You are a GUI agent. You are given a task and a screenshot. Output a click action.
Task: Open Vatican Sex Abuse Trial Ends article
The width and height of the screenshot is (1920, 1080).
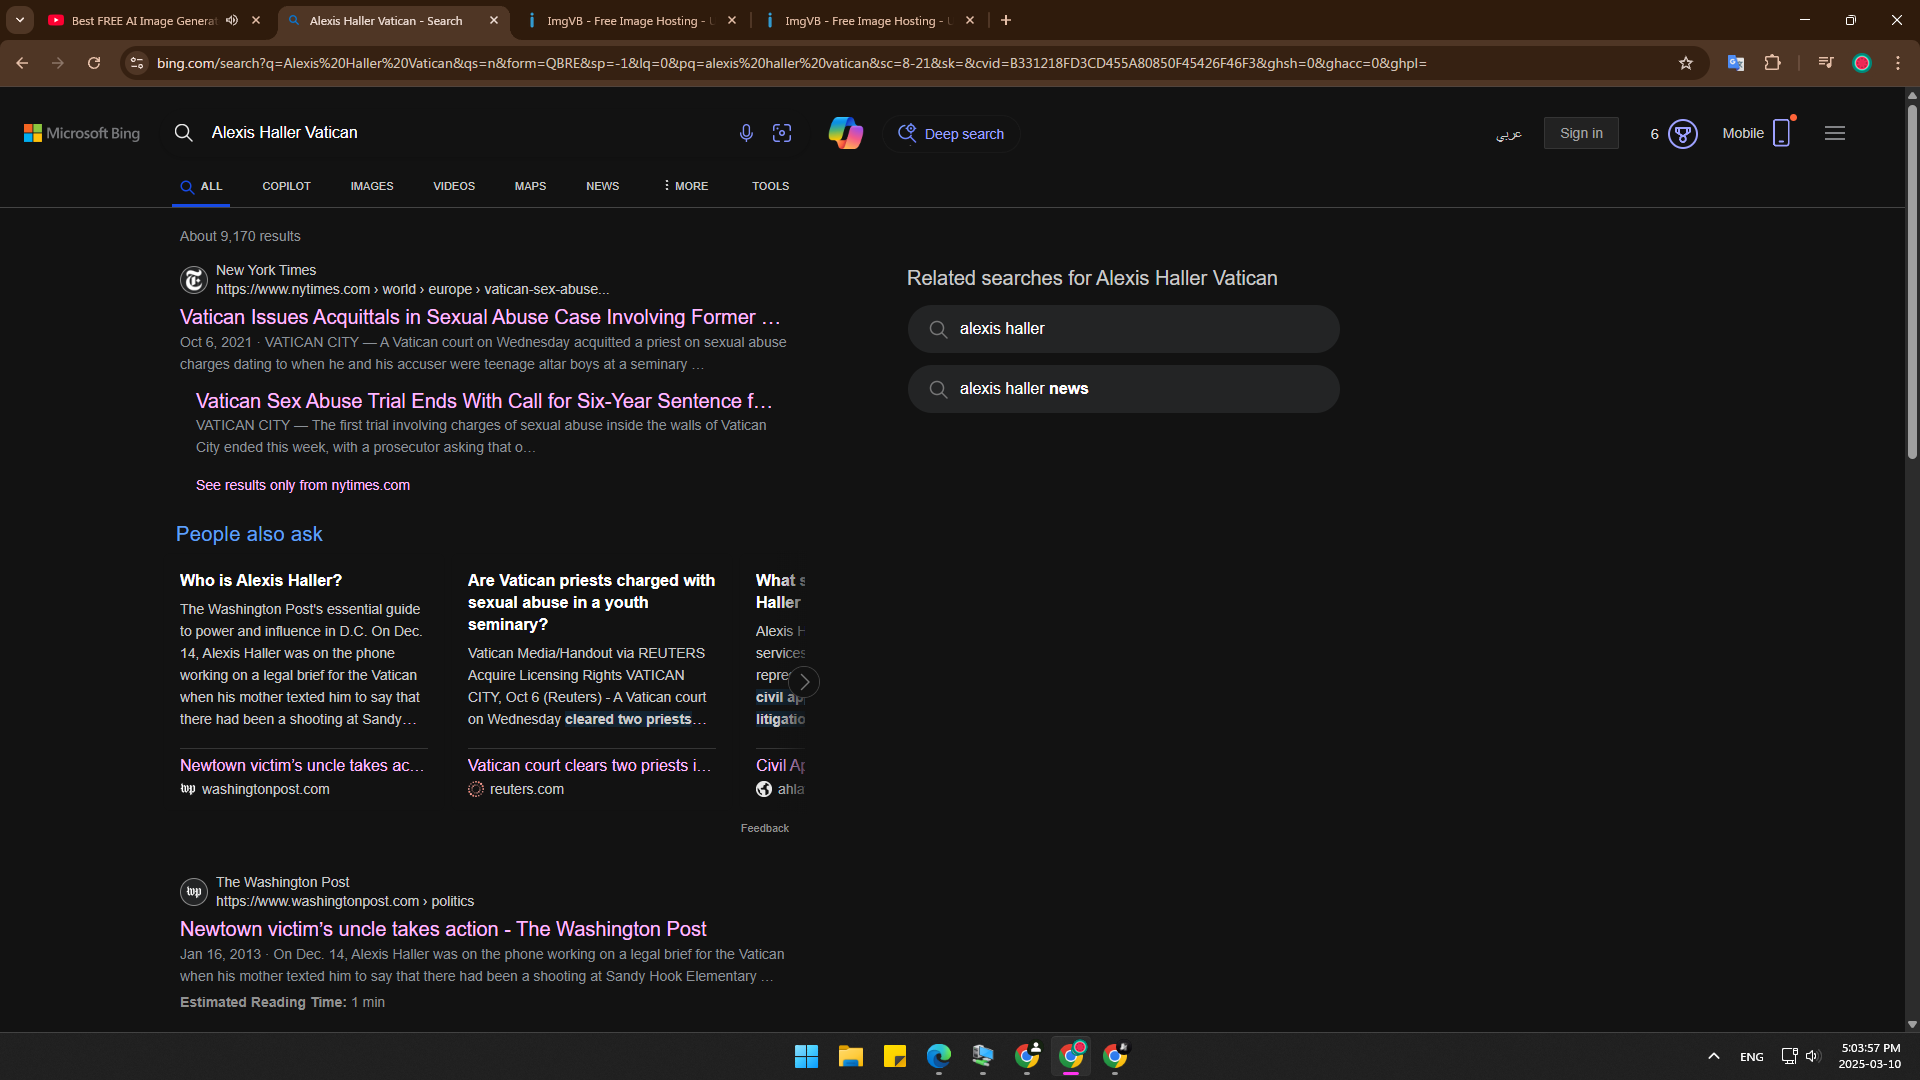point(484,401)
